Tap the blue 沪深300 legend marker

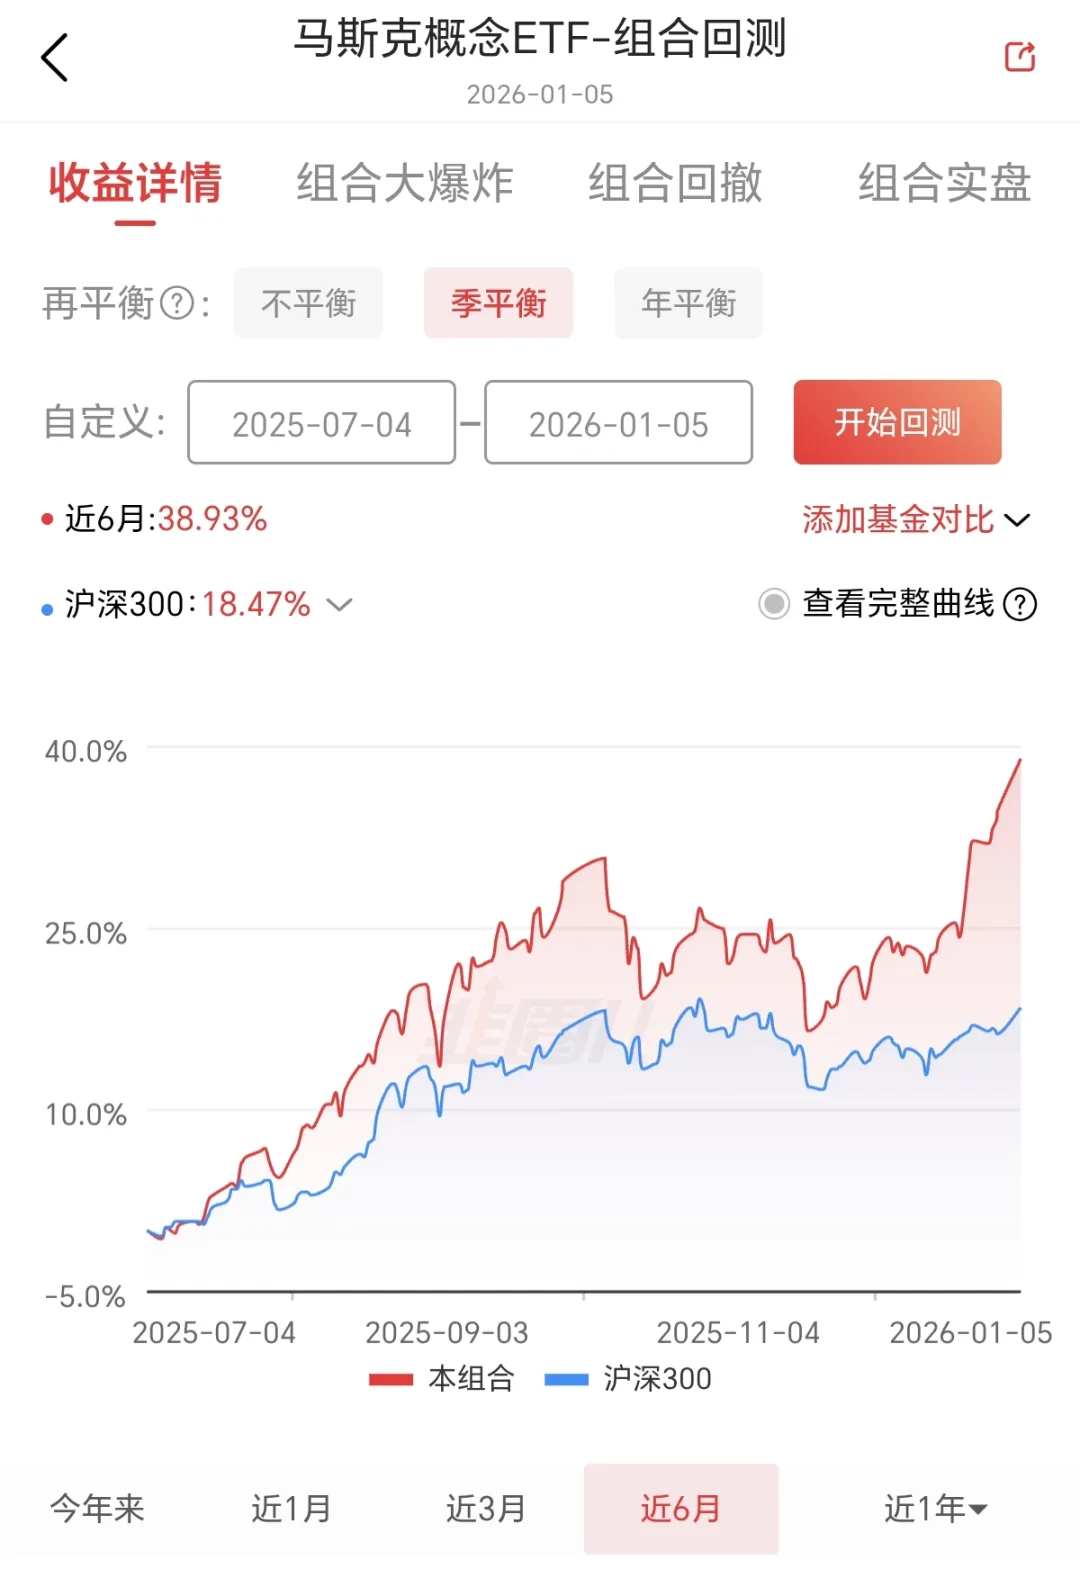566,1379
